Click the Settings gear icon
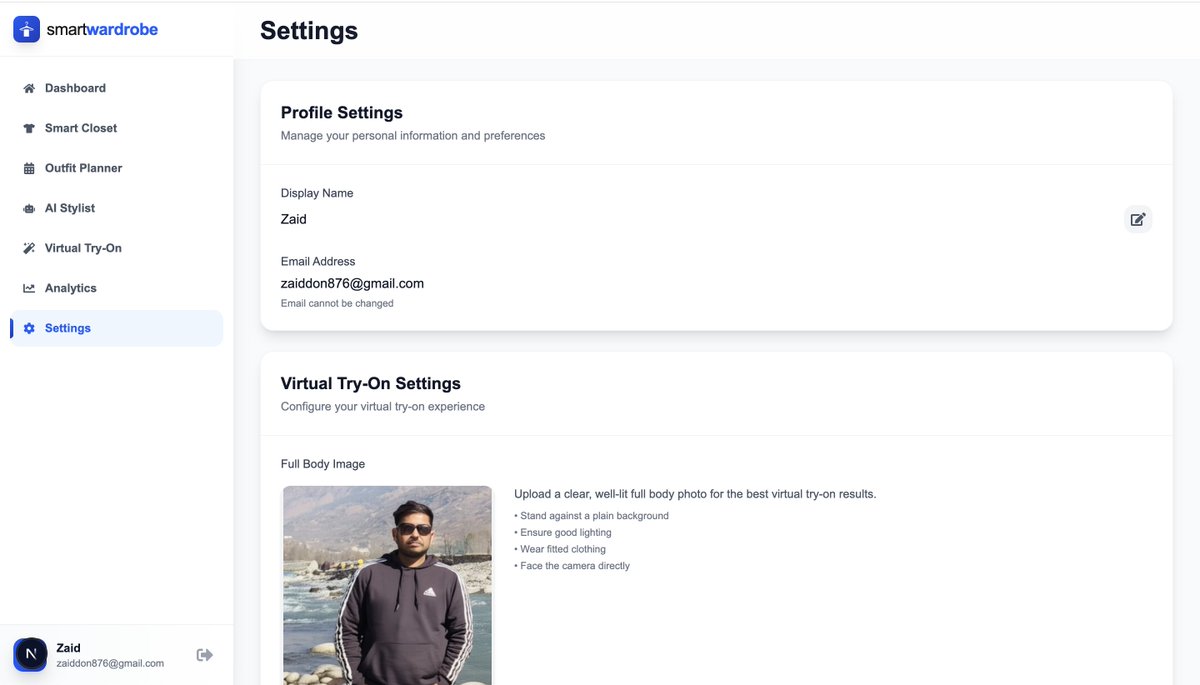1200x685 pixels. click(29, 328)
